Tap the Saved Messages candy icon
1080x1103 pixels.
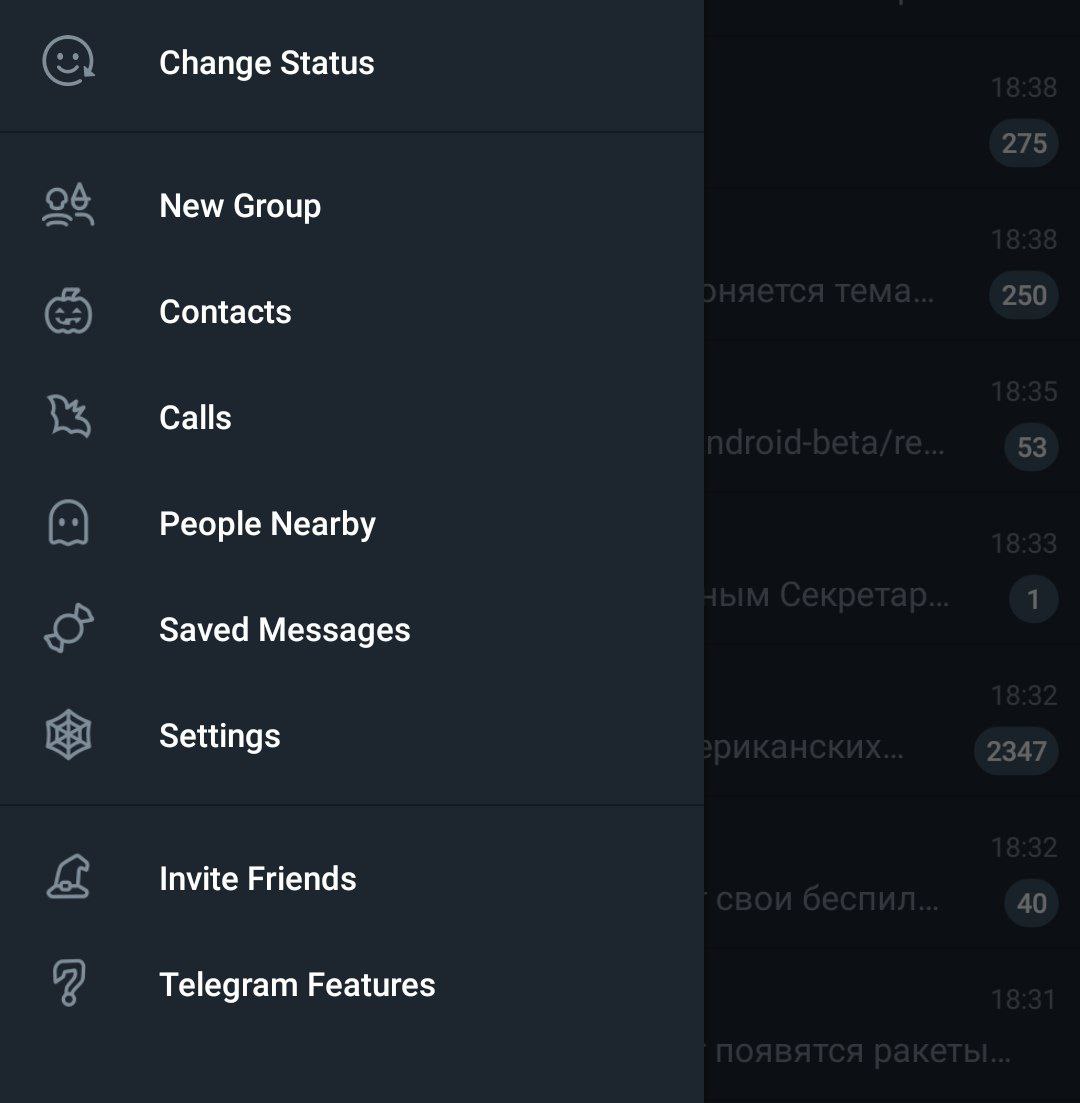pos(68,629)
